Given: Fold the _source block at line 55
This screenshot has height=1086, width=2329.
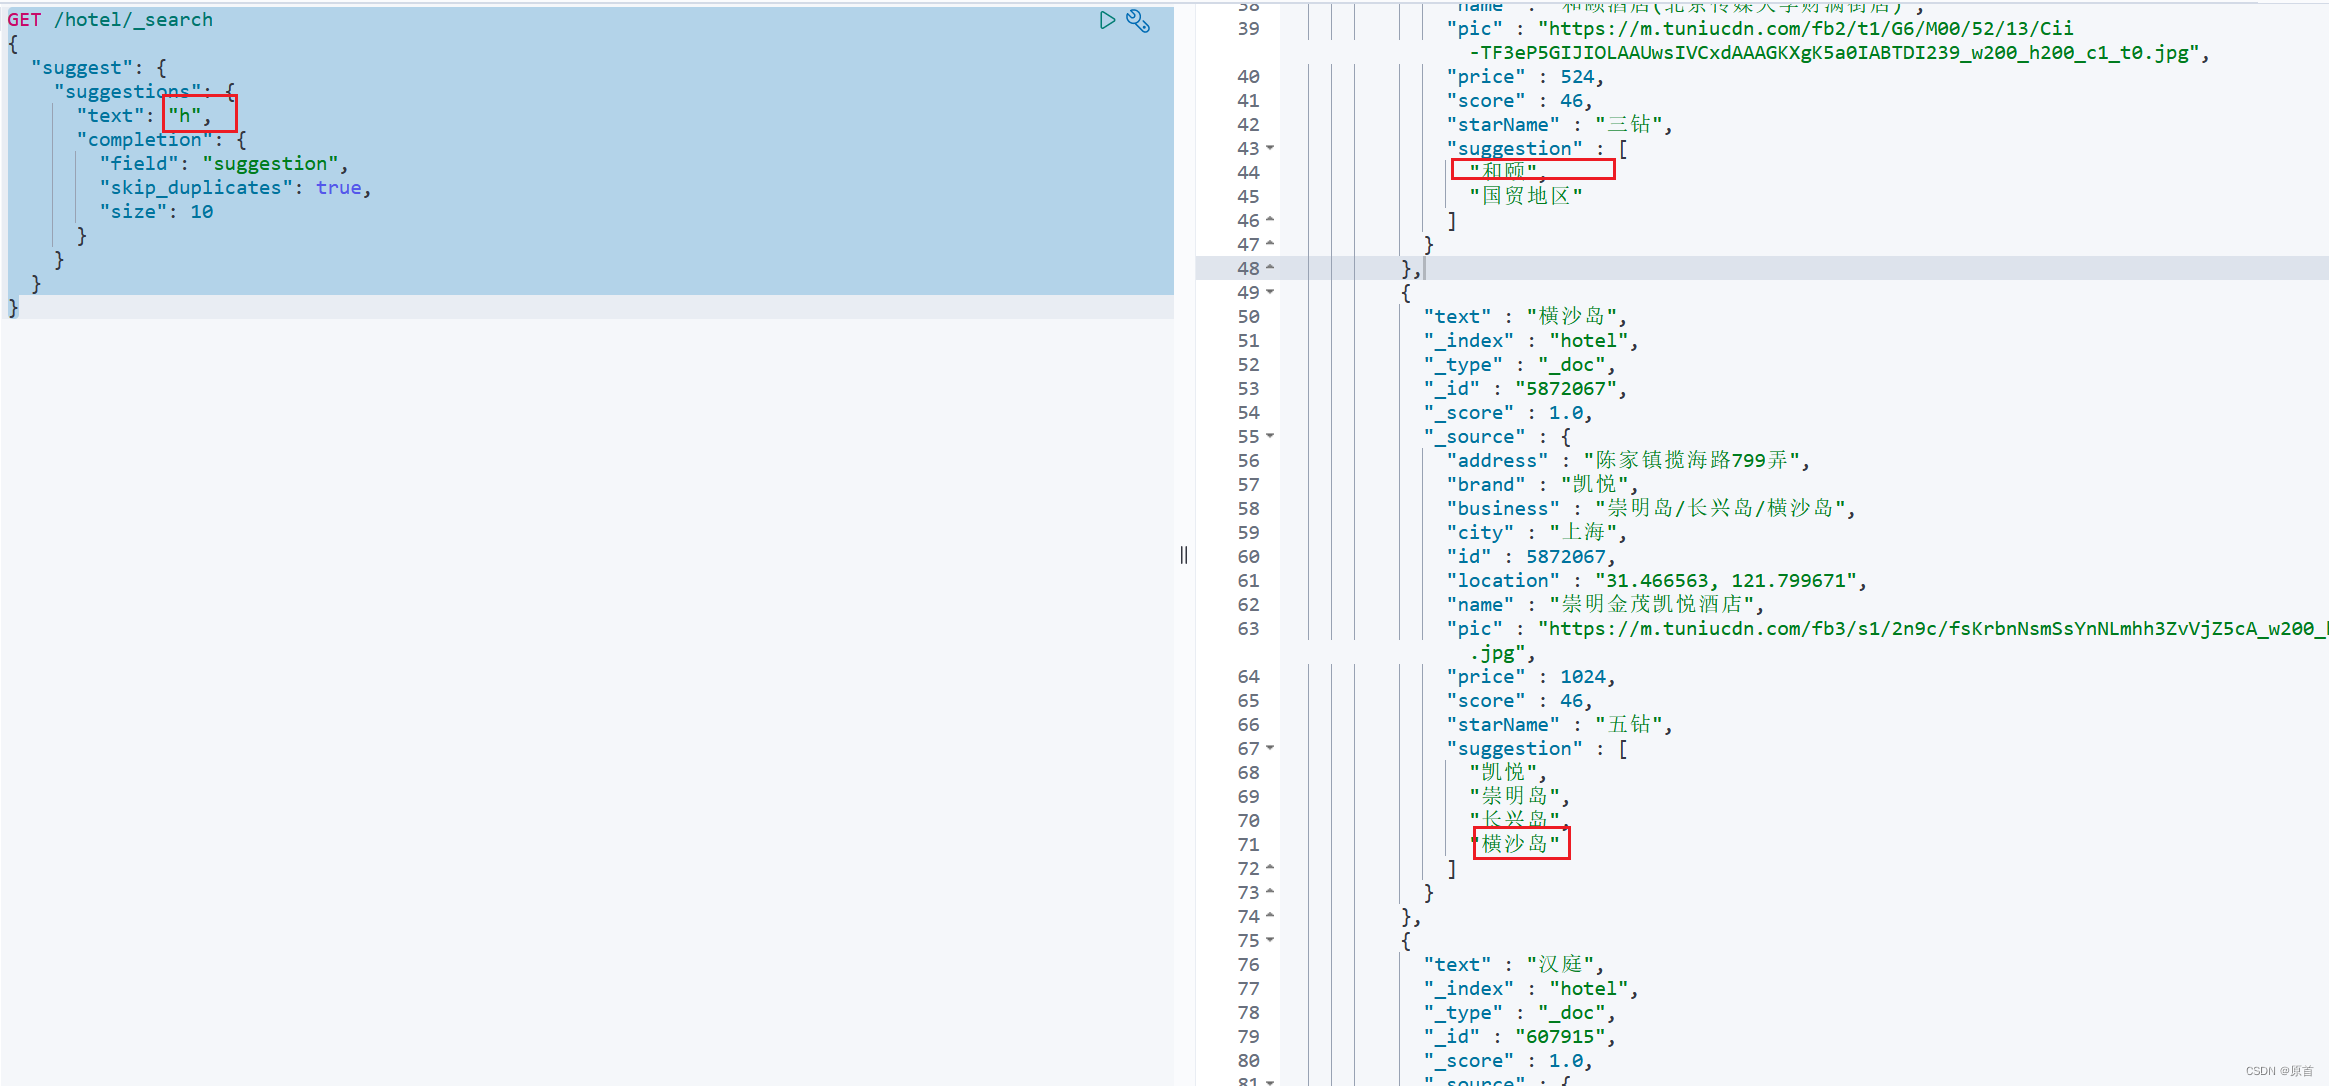Looking at the screenshot, I should pos(1270,436).
